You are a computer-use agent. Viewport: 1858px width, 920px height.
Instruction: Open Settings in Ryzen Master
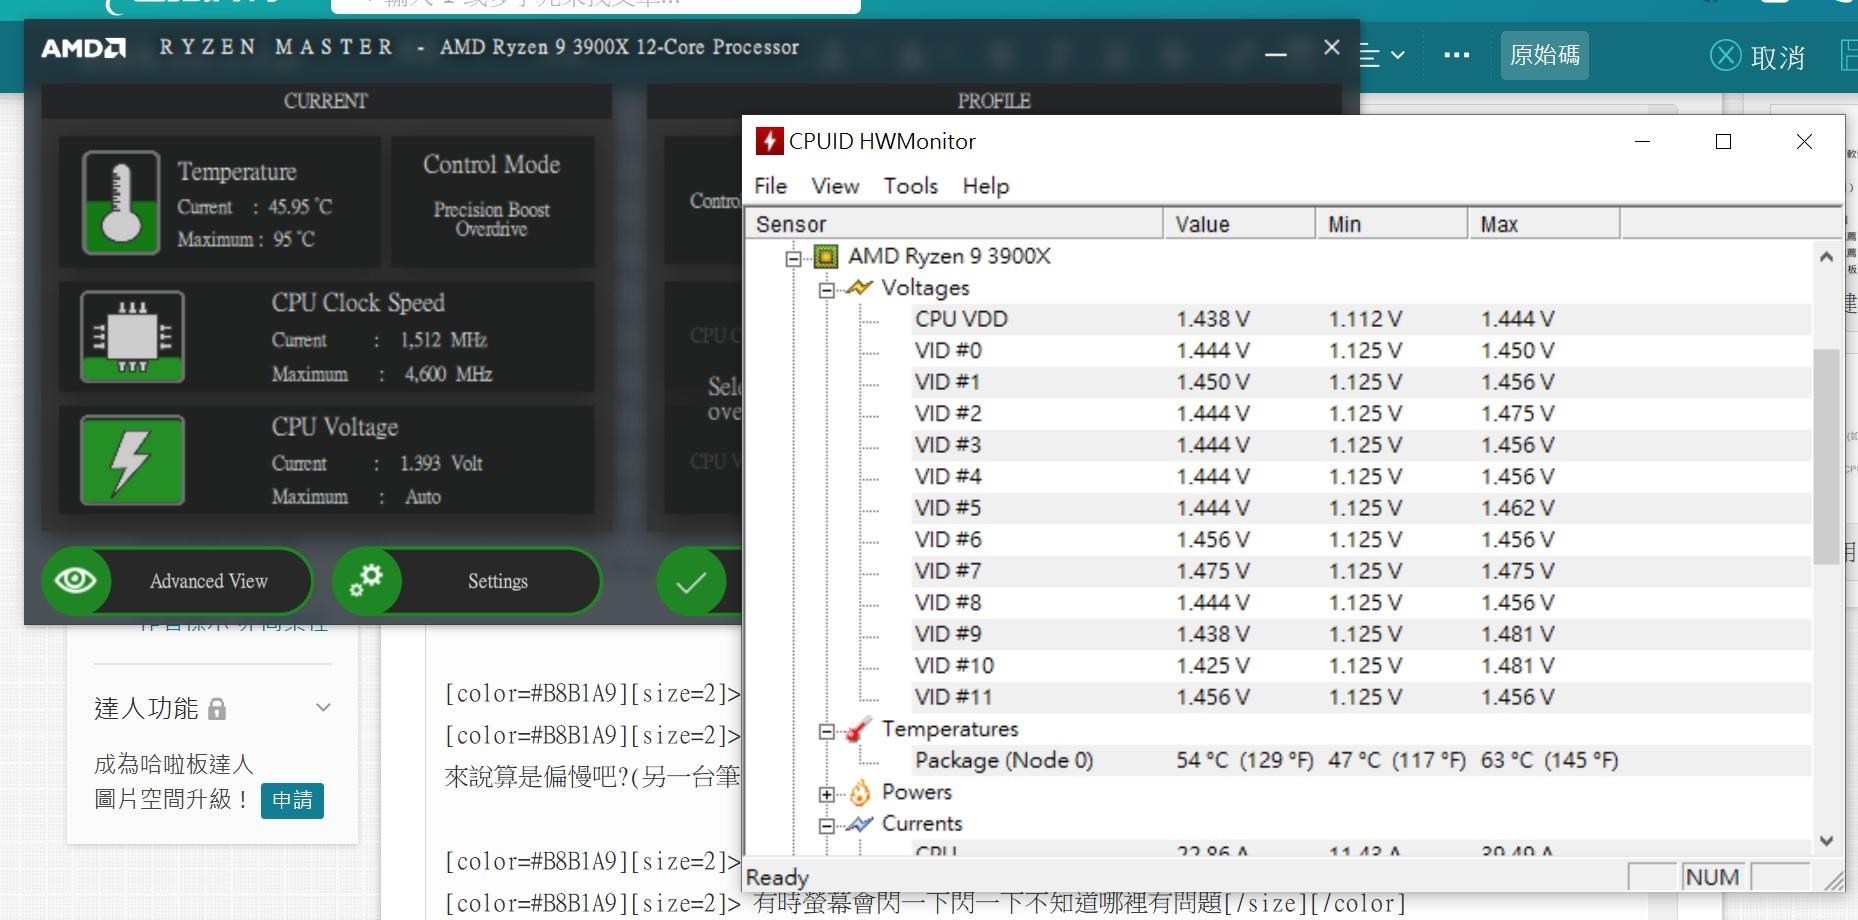tap(466, 581)
